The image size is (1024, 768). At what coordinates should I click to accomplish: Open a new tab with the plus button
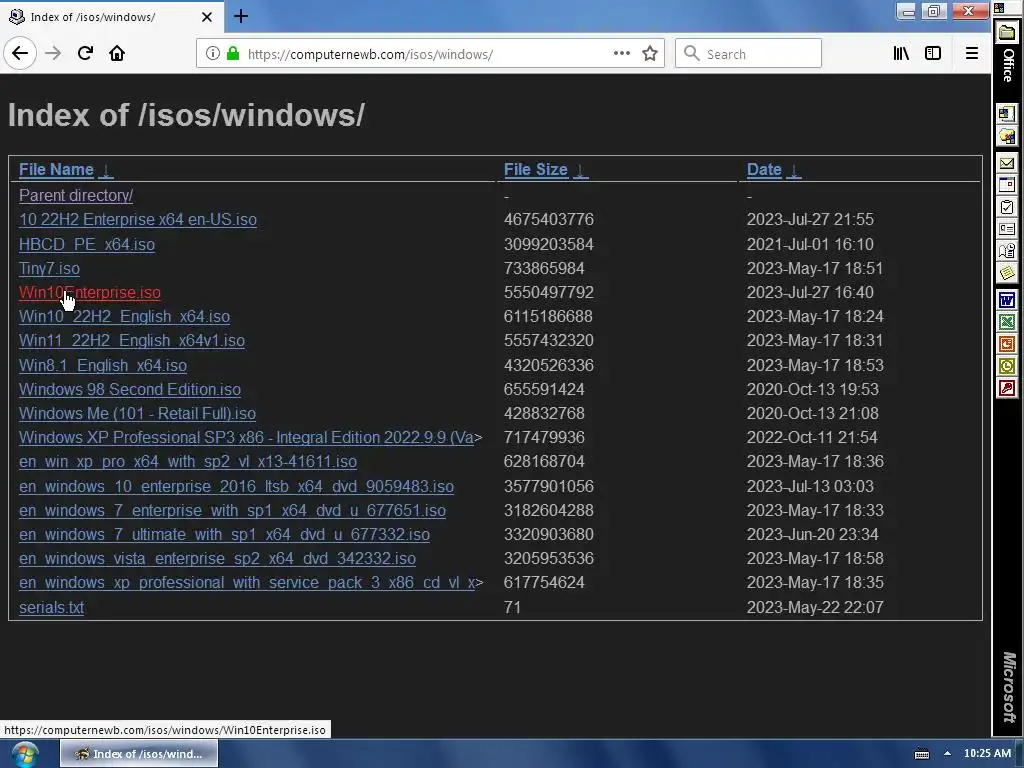[241, 16]
